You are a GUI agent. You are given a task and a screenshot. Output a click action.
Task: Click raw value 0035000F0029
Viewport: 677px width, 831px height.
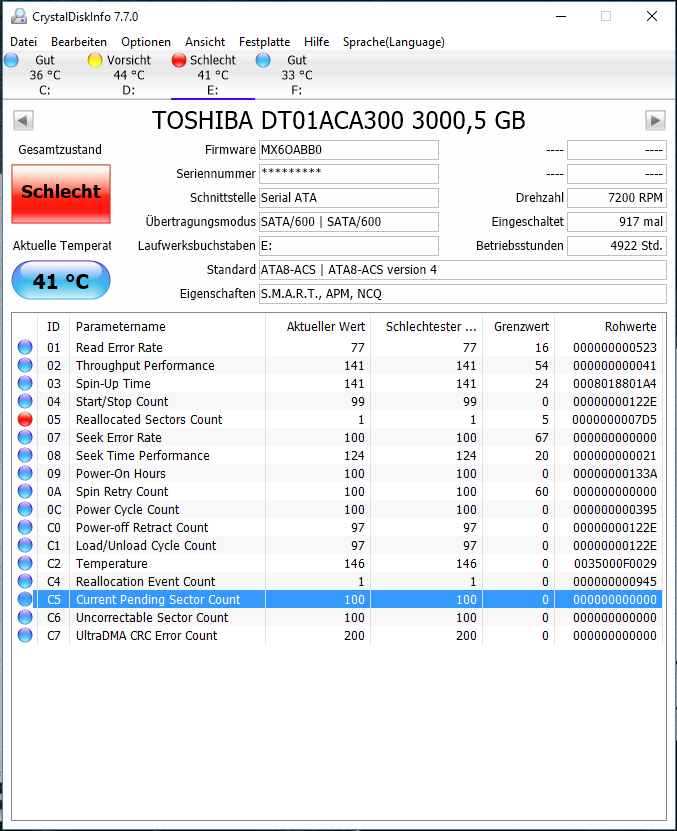[x=615, y=564]
